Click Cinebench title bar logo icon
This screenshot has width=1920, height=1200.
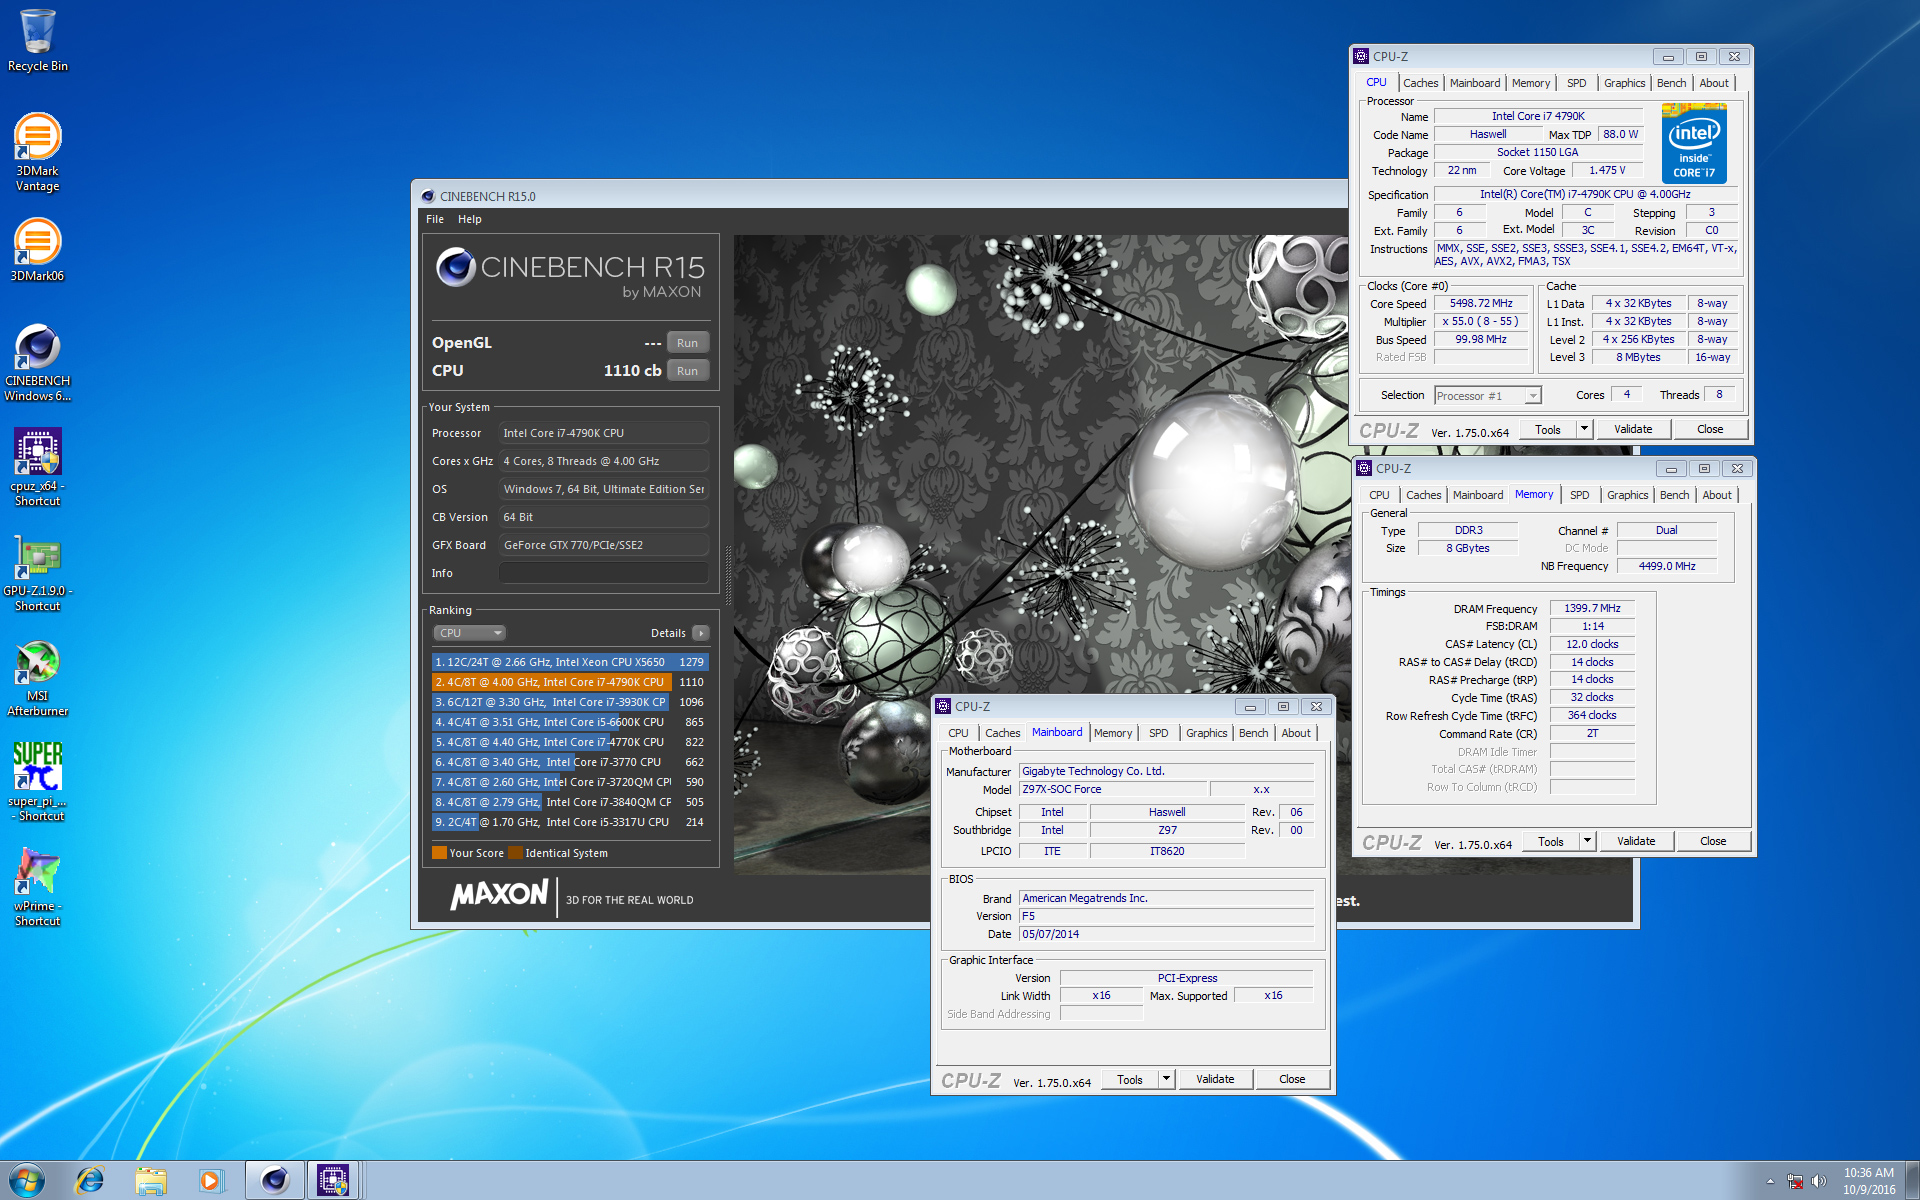428,196
